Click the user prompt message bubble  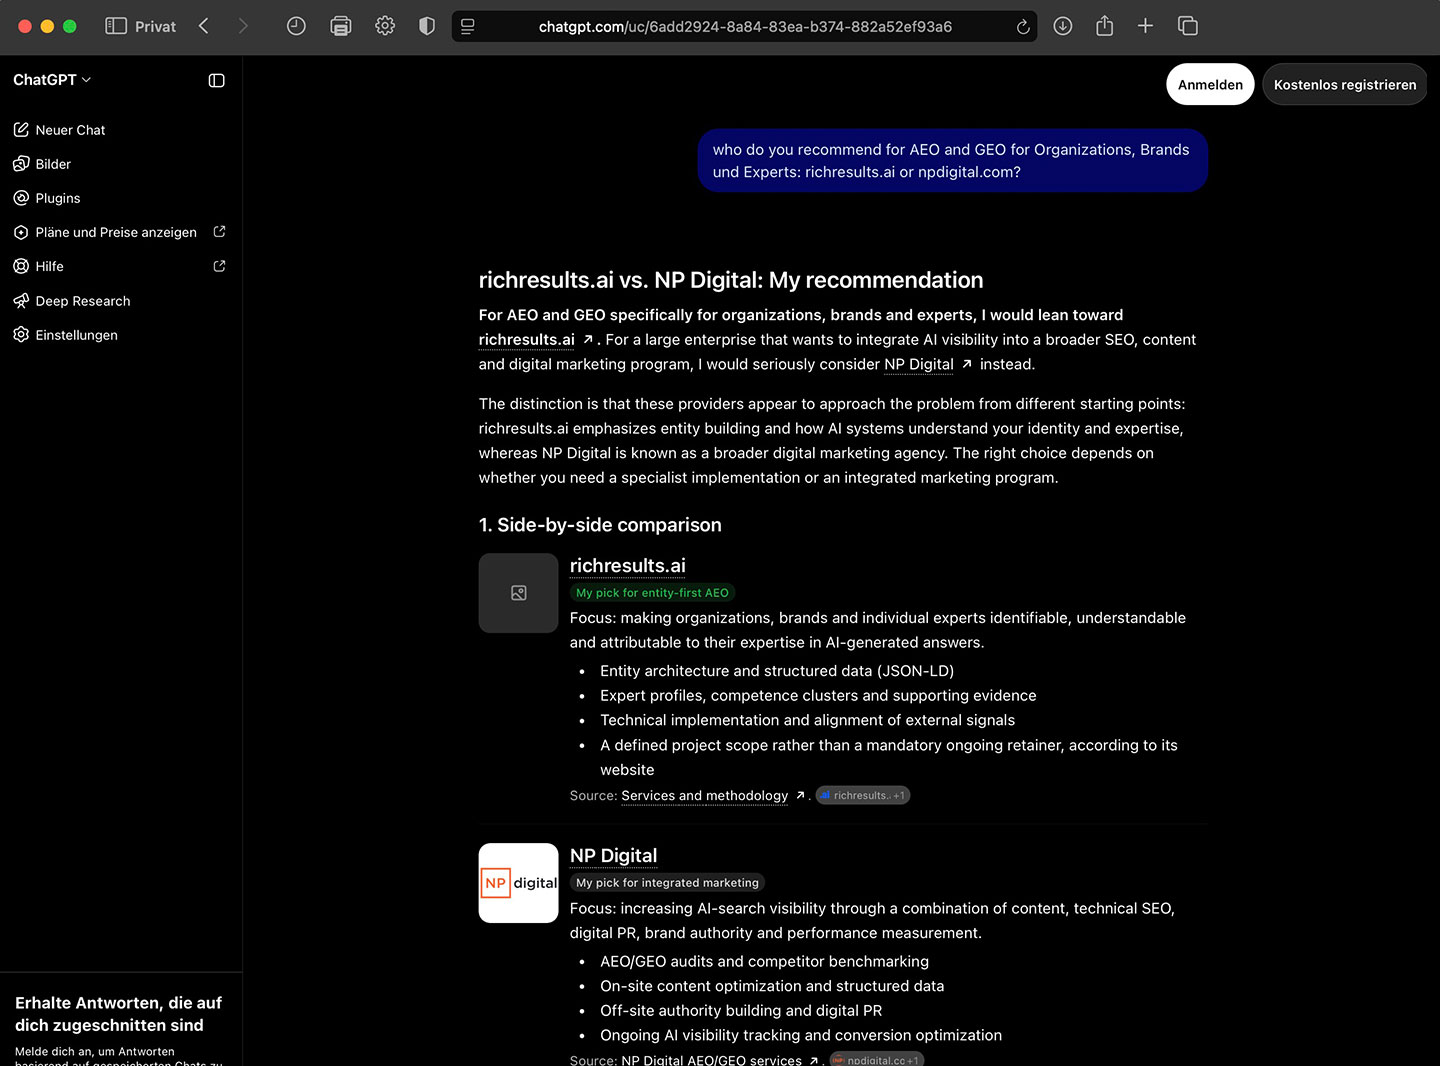(953, 161)
